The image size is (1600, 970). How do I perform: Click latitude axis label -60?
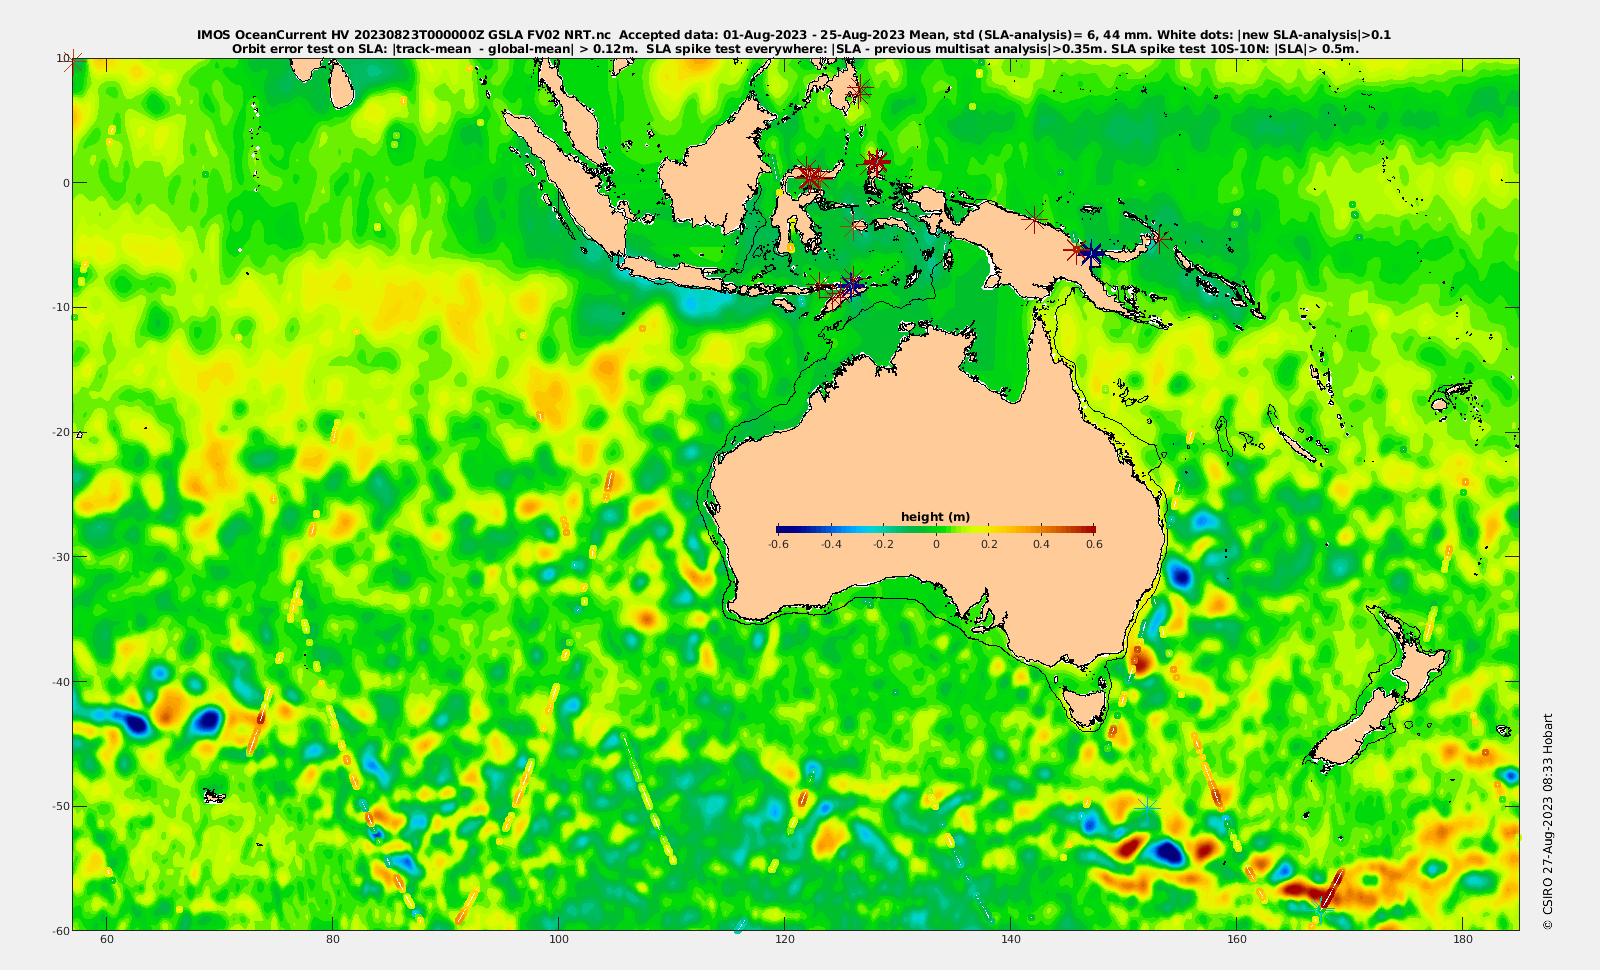[60, 931]
